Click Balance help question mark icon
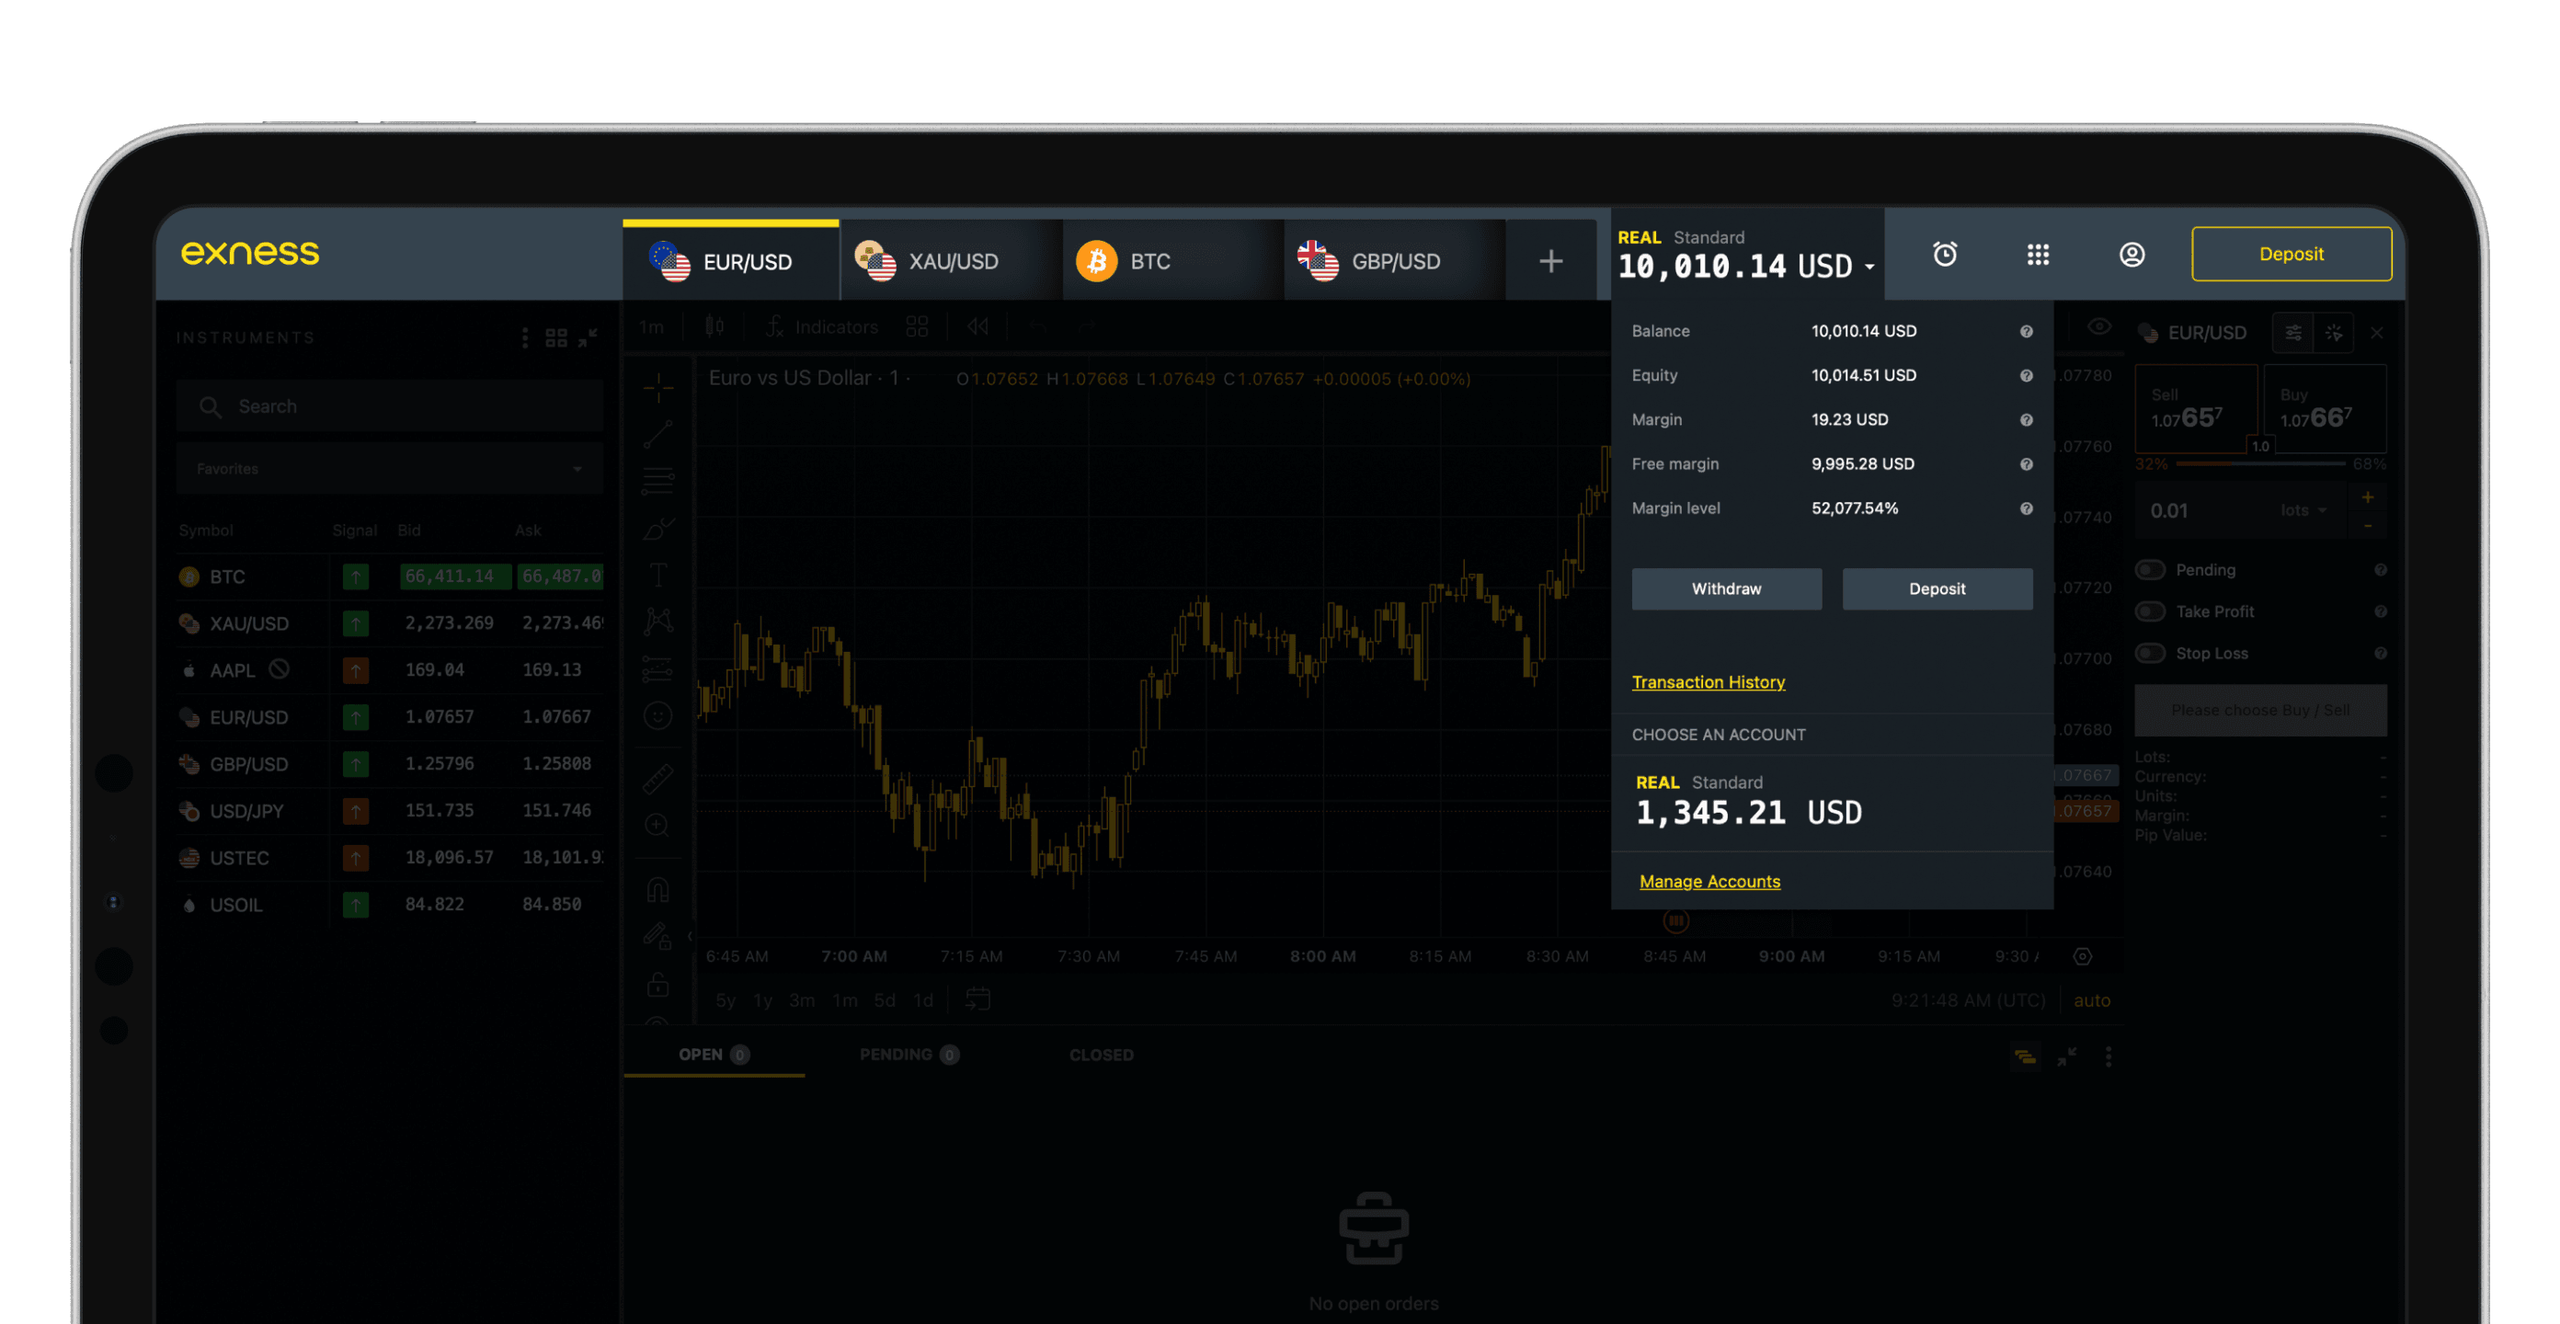This screenshot has height=1324, width=2560. click(2025, 331)
